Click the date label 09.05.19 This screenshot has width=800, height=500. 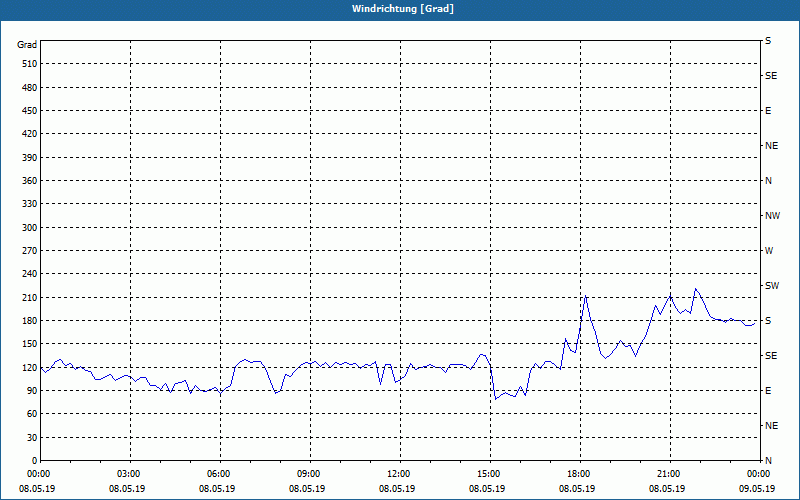(757, 488)
